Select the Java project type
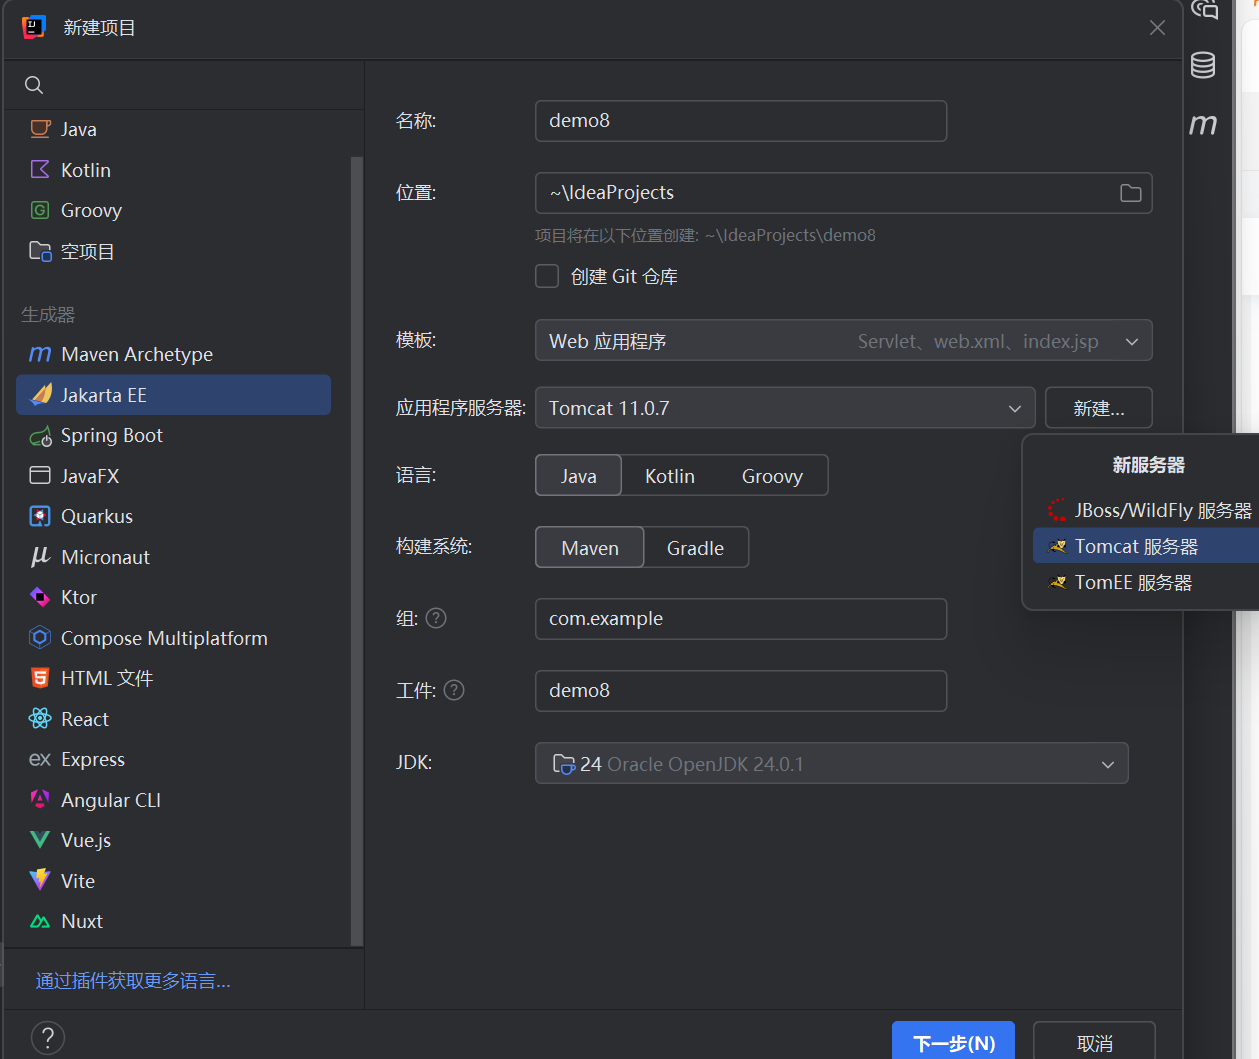Viewport: 1259px width, 1059px height. (173, 129)
